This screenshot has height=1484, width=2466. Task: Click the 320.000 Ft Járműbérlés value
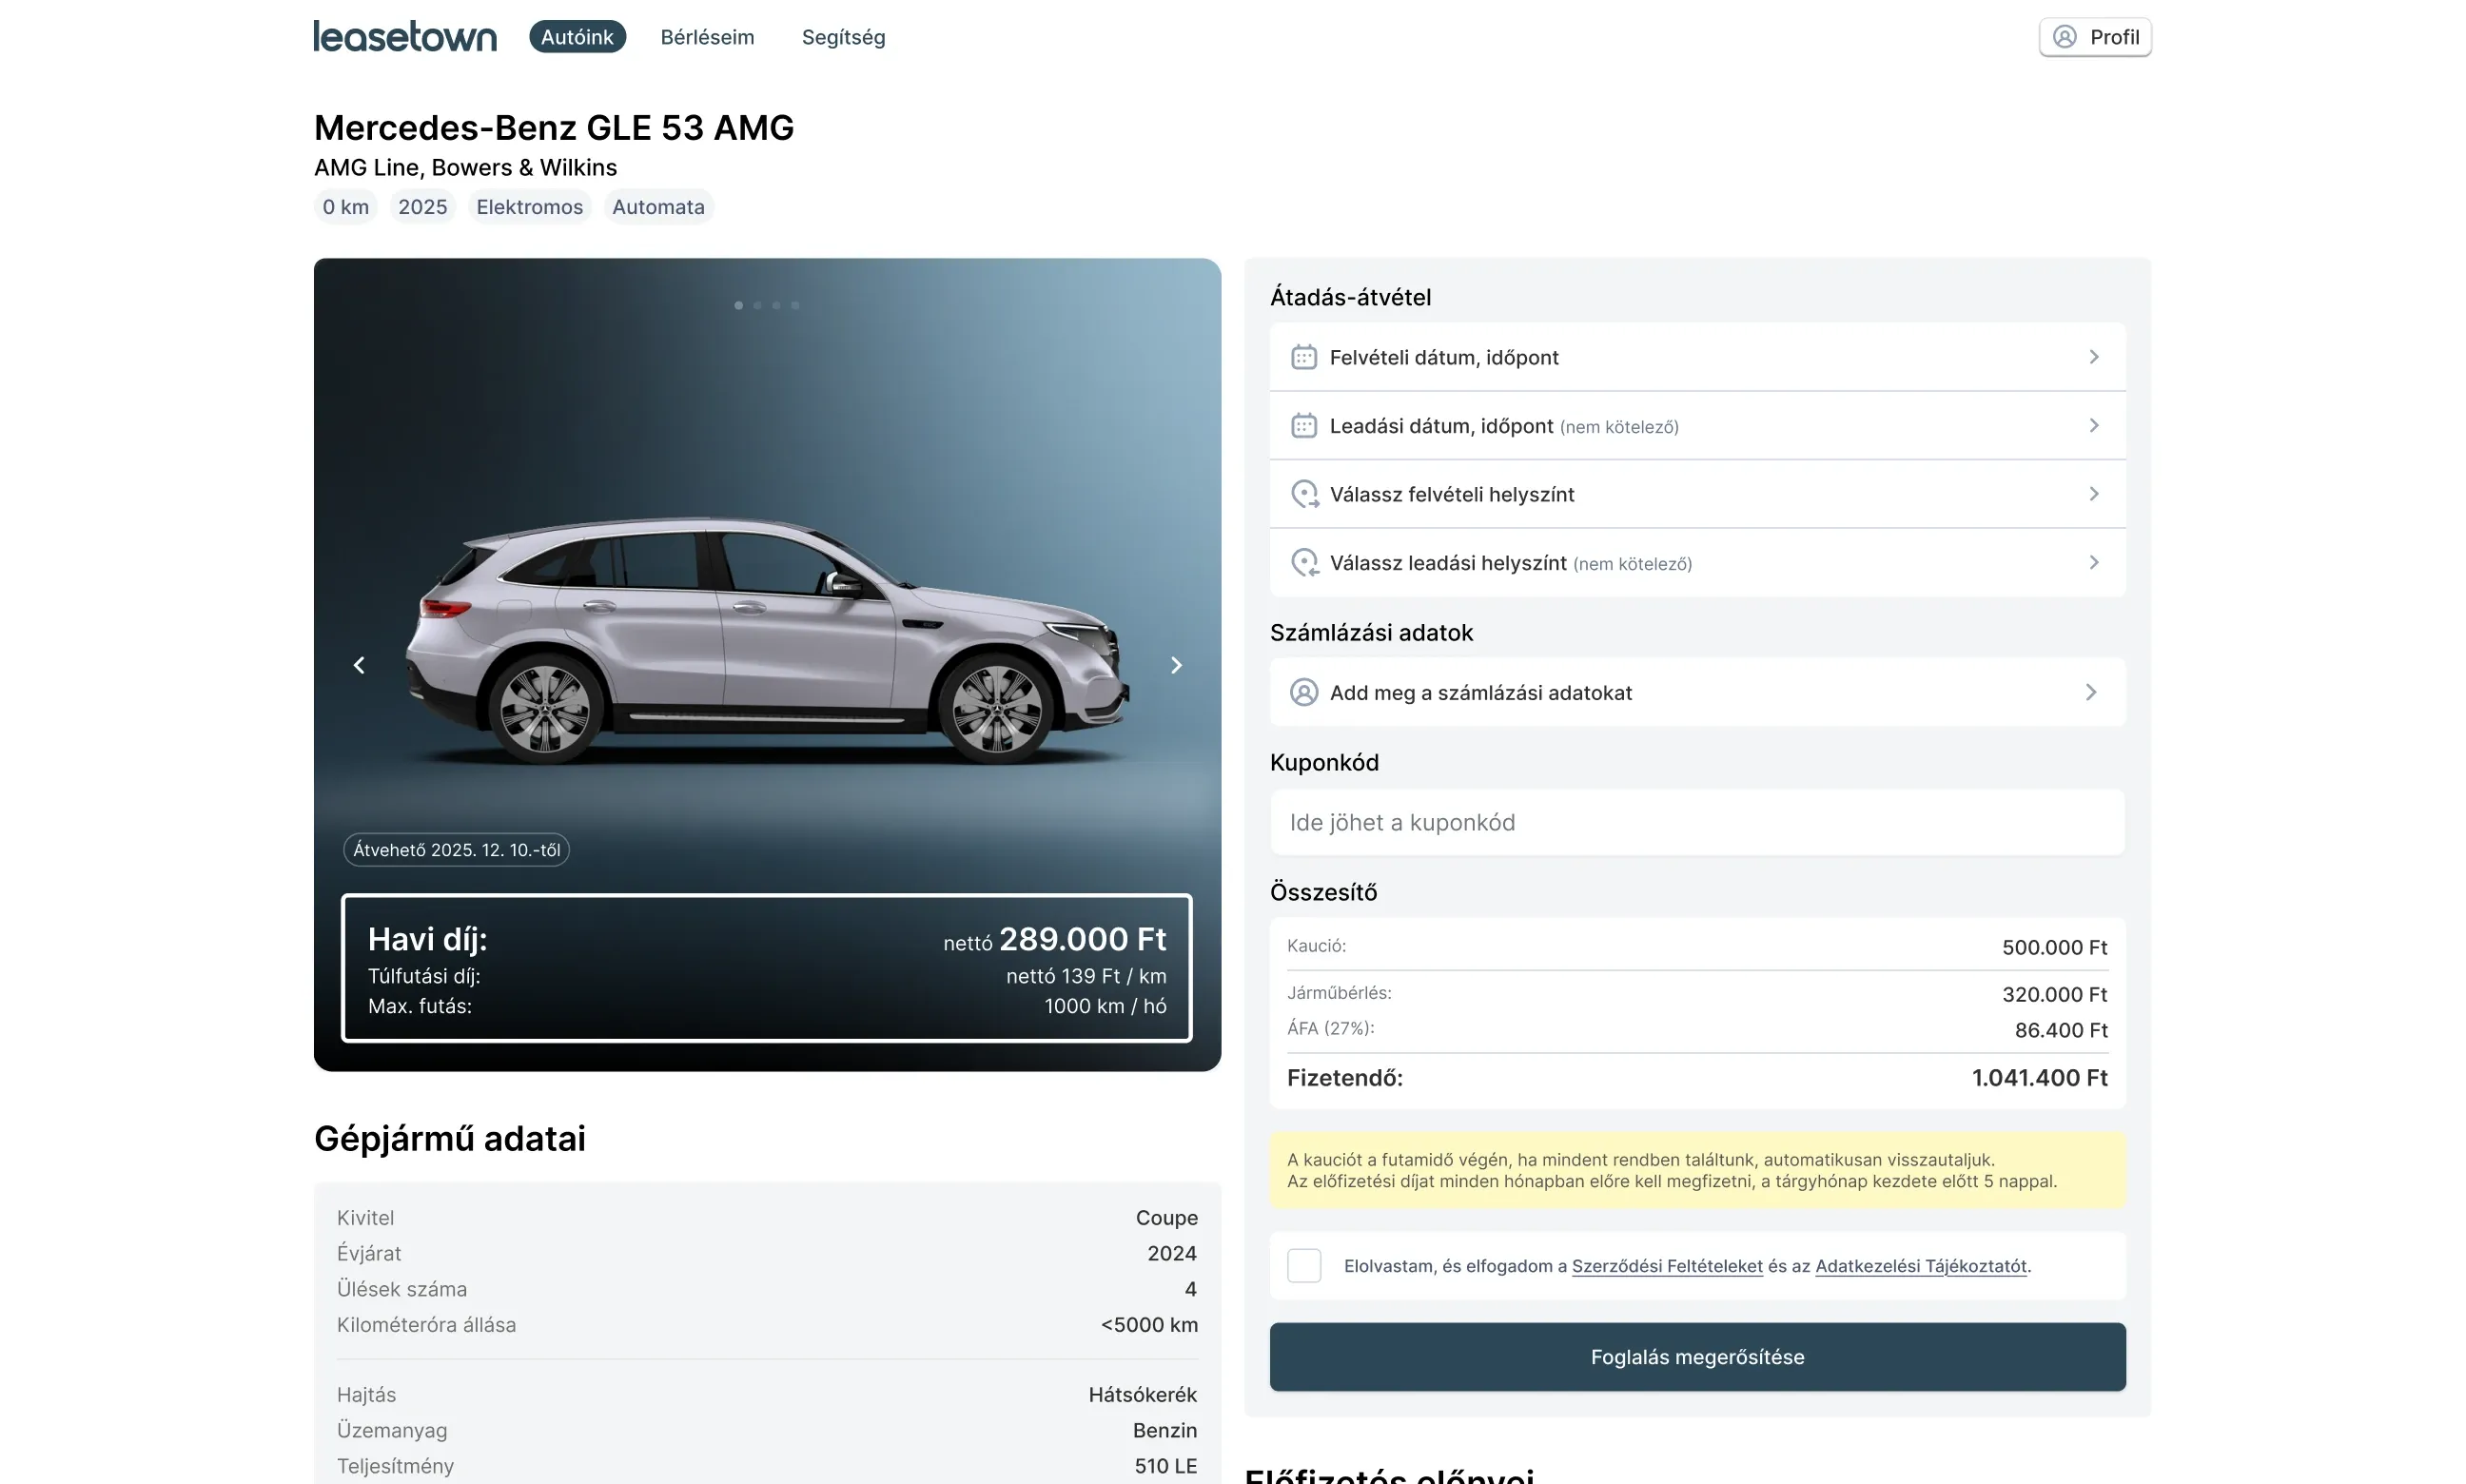point(2054,994)
